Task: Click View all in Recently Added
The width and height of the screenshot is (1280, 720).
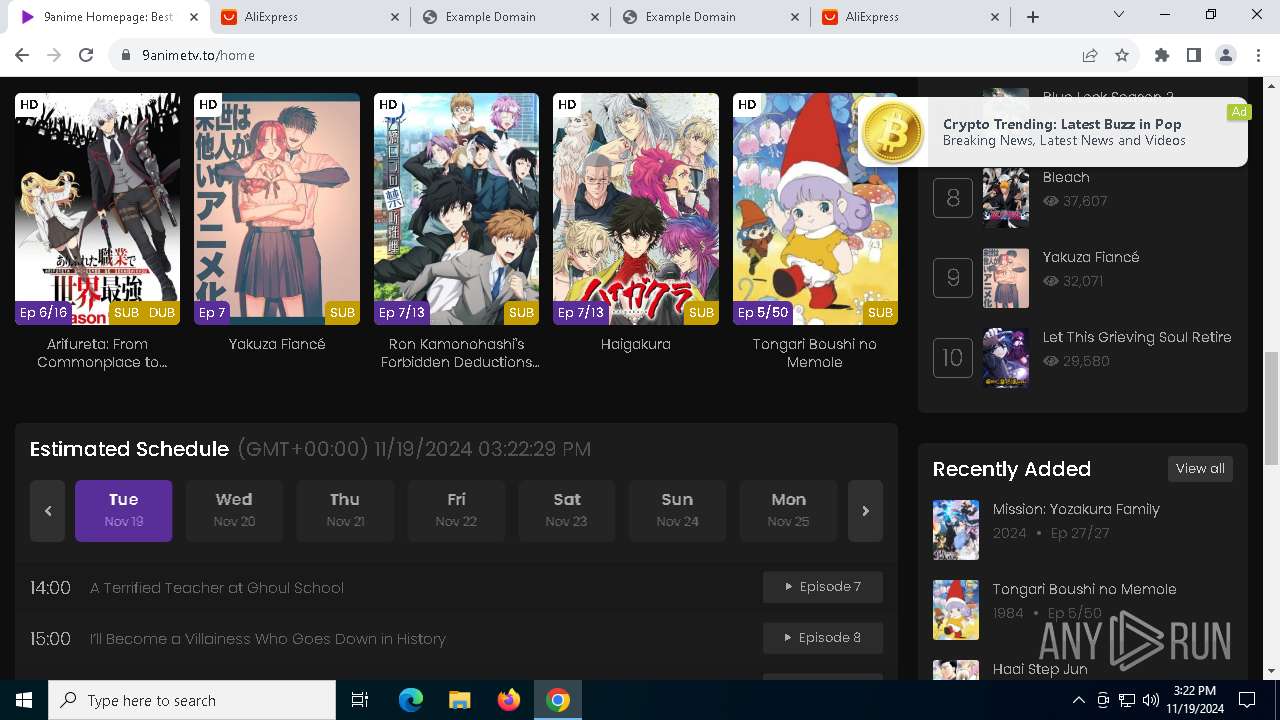Action: click(1200, 469)
